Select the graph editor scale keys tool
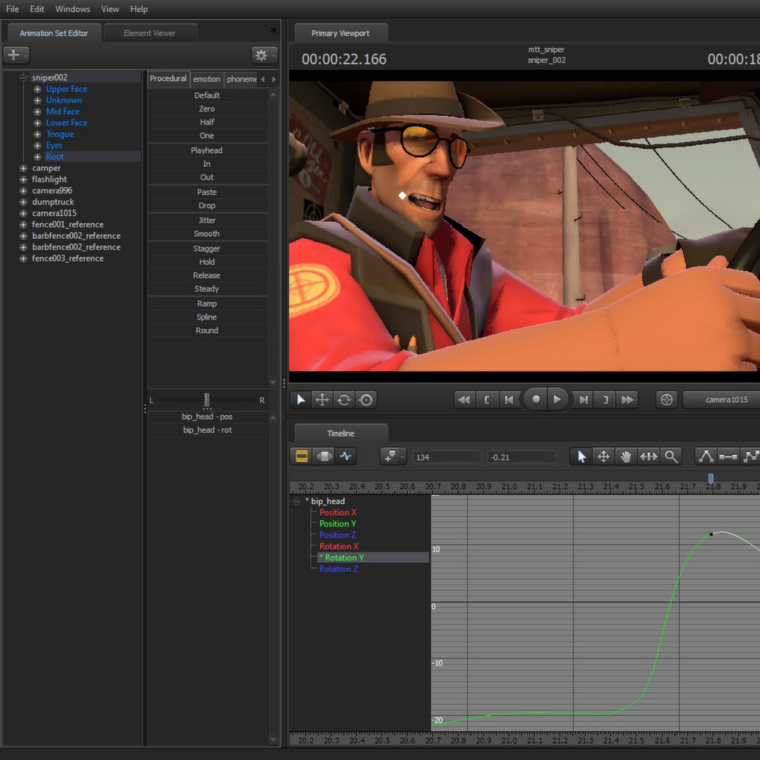Image resolution: width=760 pixels, height=760 pixels. (649, 456)
